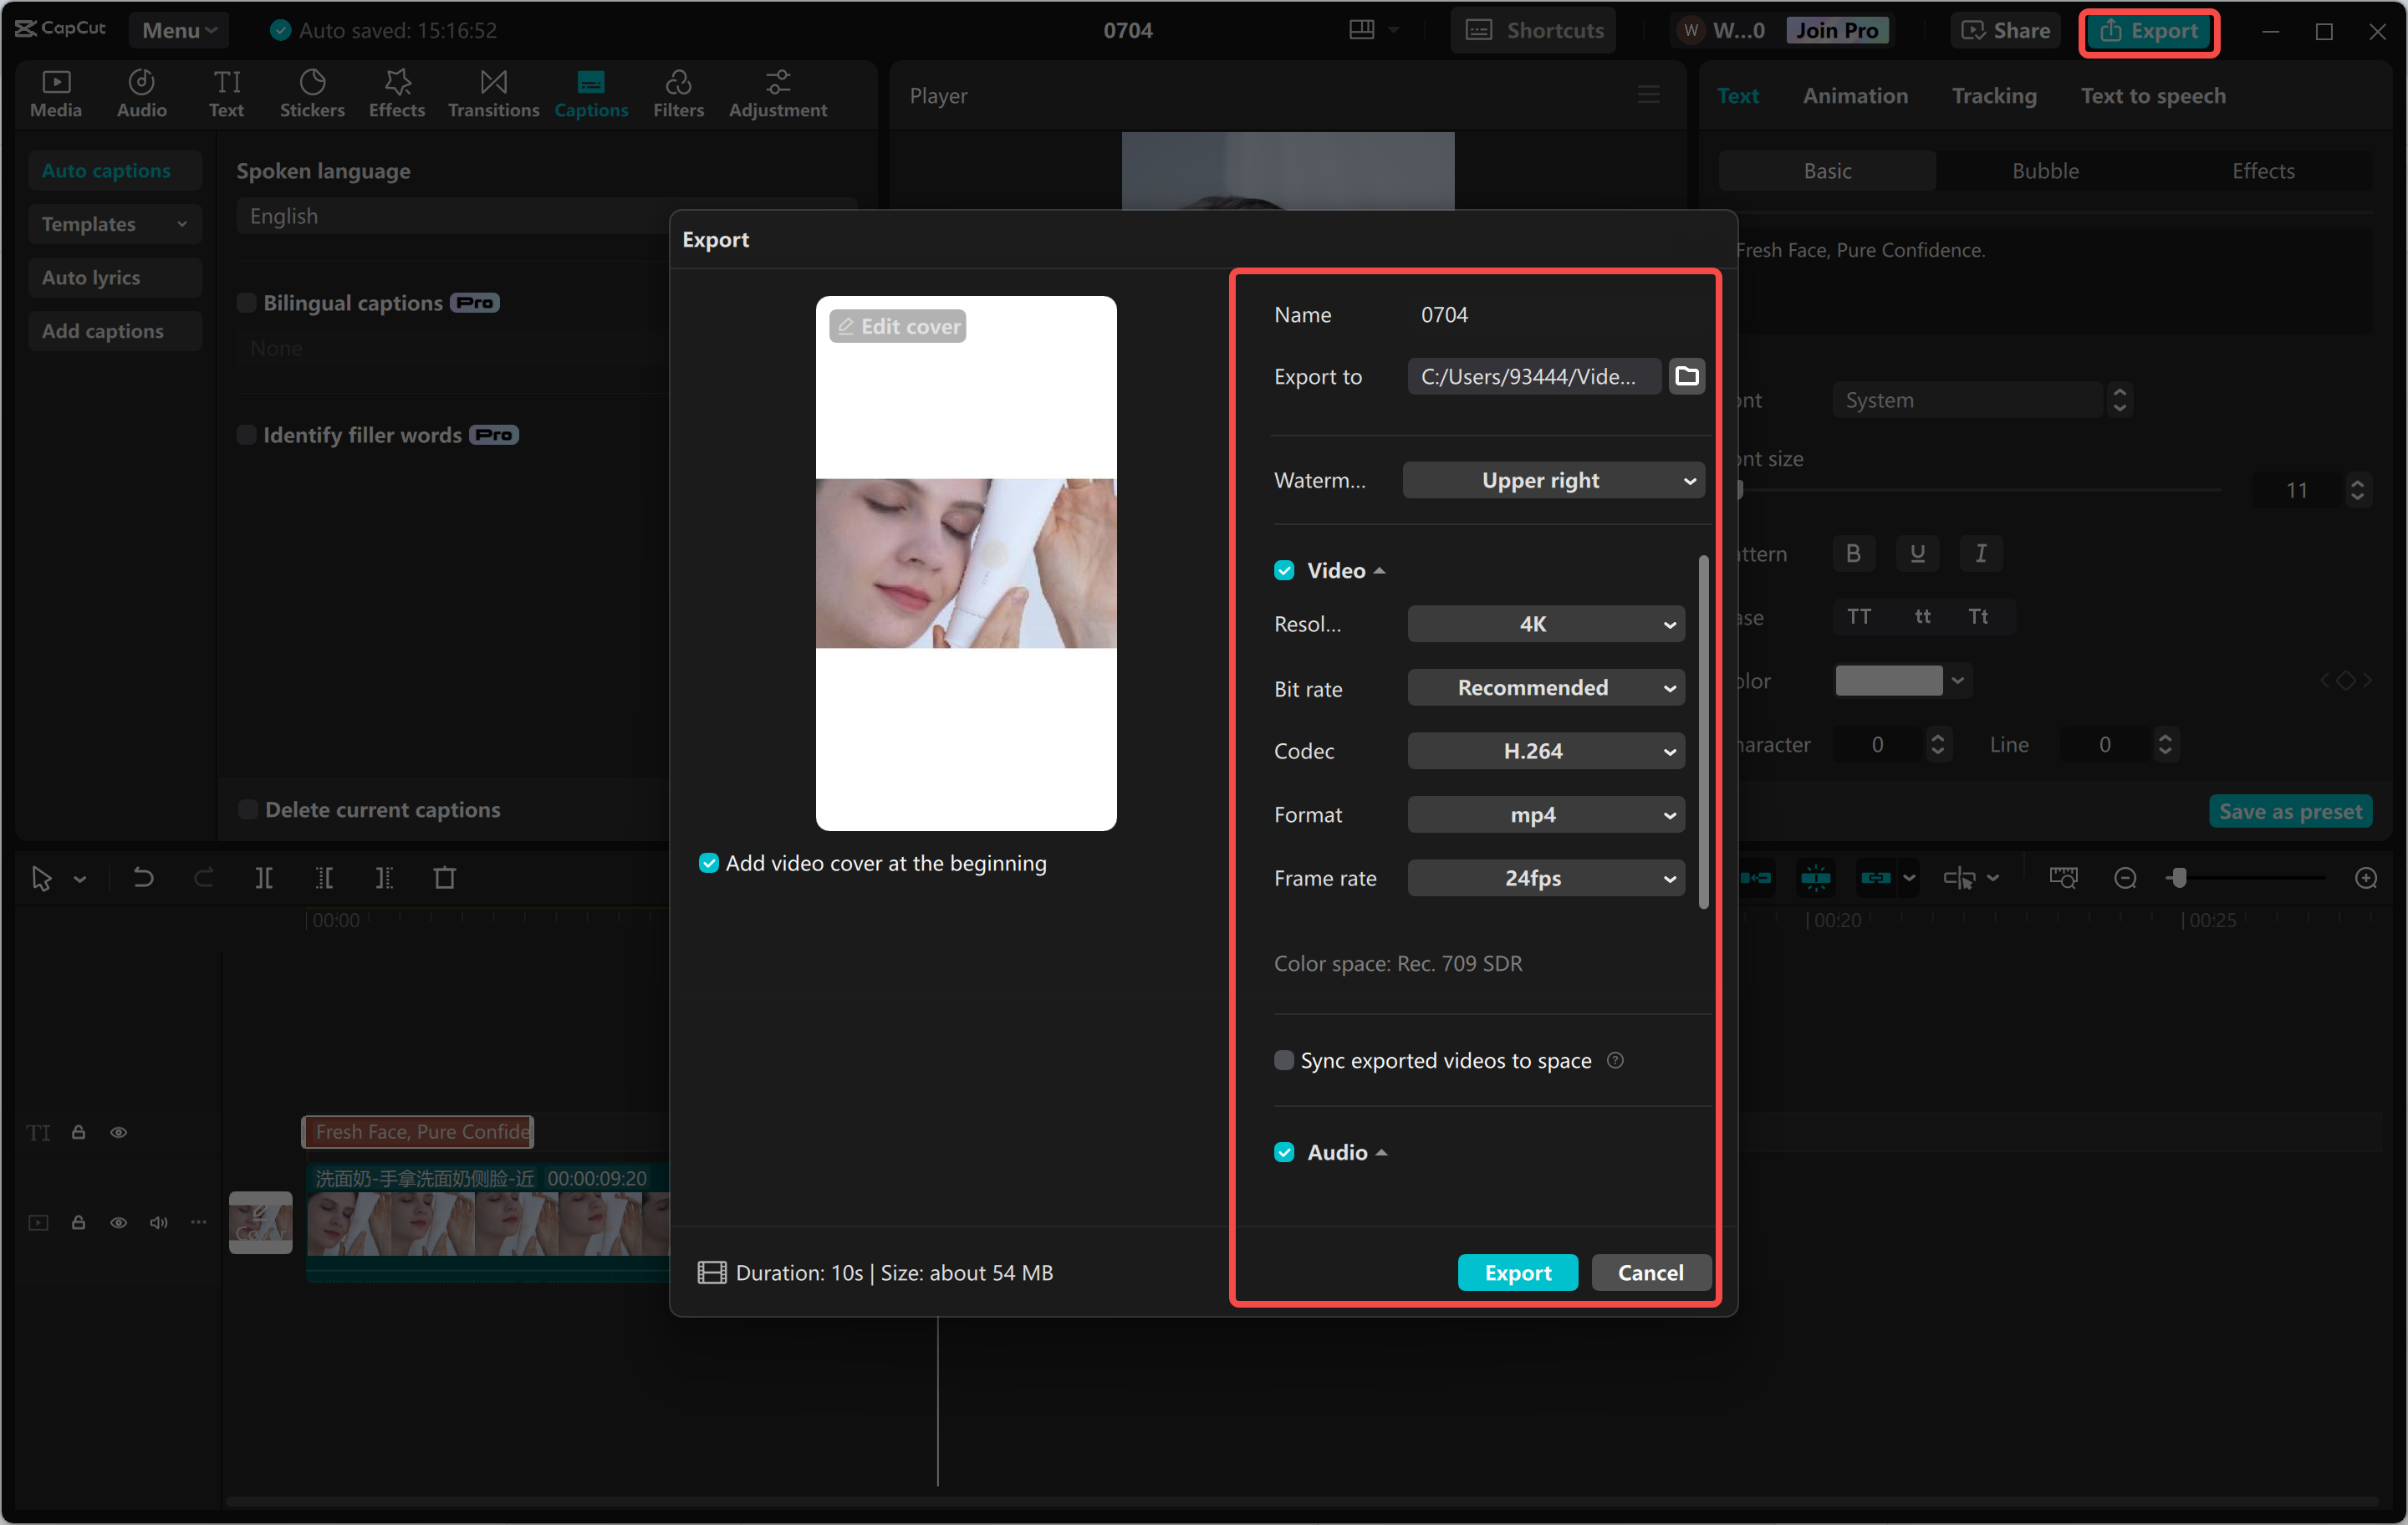Open the Transitions panel icon

[493, 93]
